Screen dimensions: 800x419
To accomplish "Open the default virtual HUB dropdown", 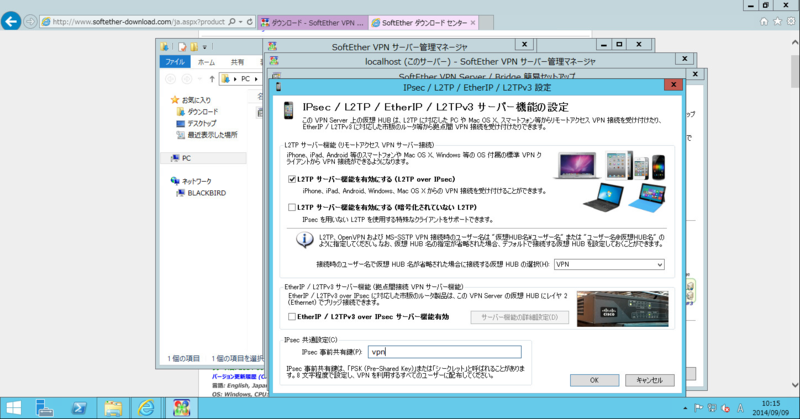I will click(609, 264).
